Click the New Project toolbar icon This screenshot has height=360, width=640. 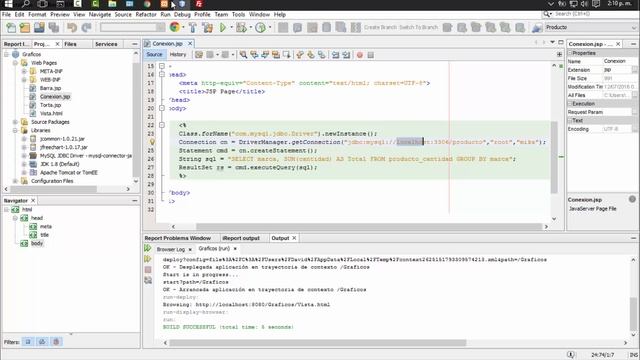click(x=25, y=27)
